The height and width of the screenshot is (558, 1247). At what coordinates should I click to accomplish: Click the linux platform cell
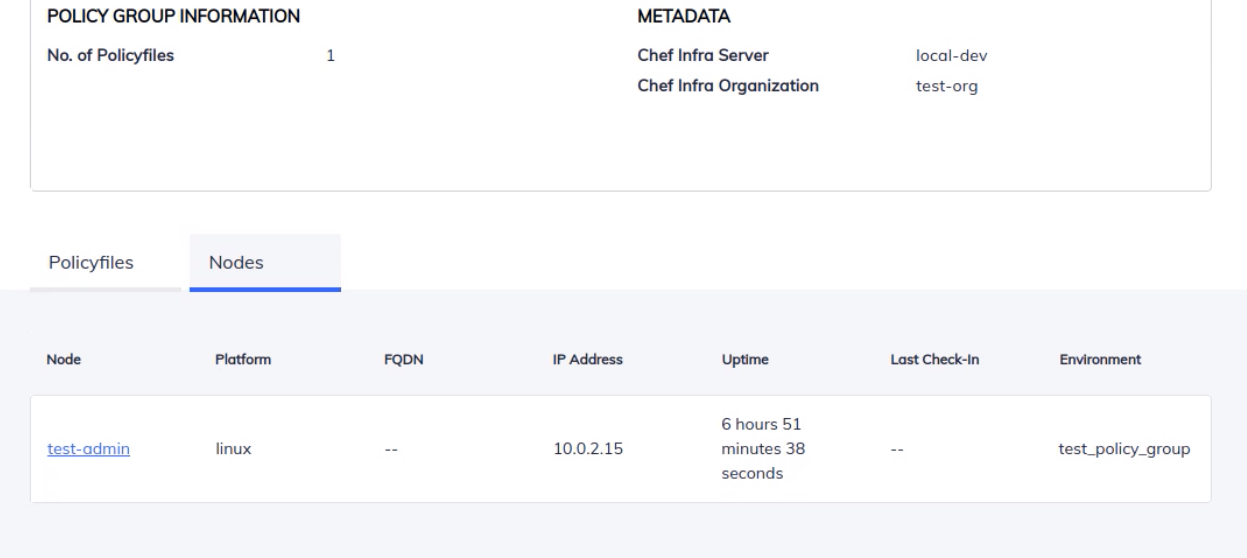[233, 449]
